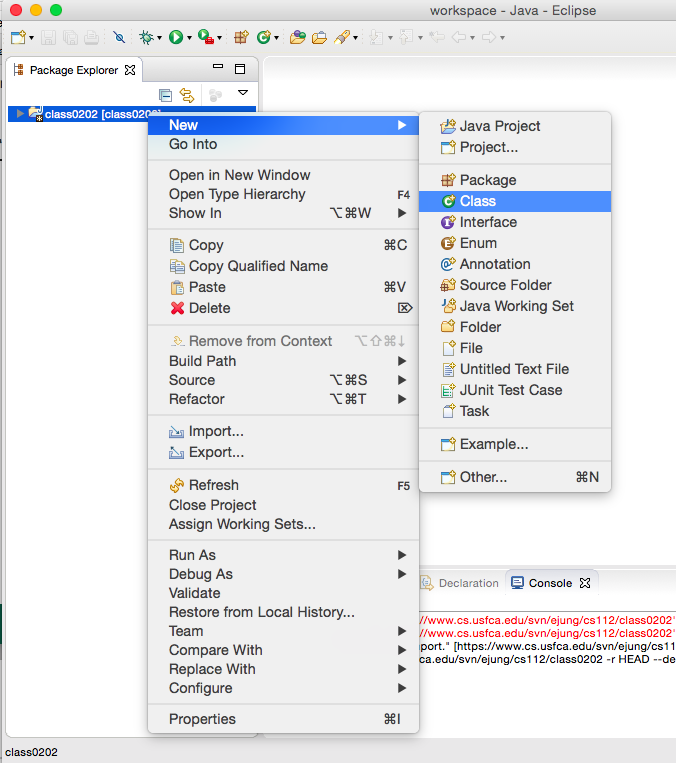Click Restore from Local History...
Screen dimensions: 676x763
[283, 612]
